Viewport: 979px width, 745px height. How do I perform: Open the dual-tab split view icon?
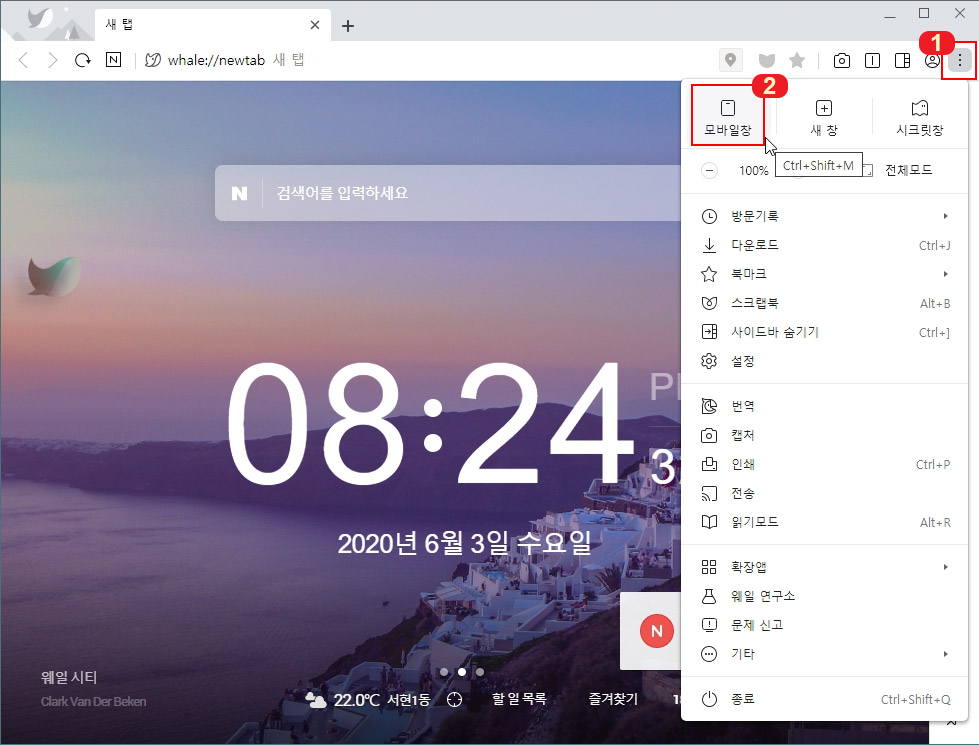click(x=872, y=61)
